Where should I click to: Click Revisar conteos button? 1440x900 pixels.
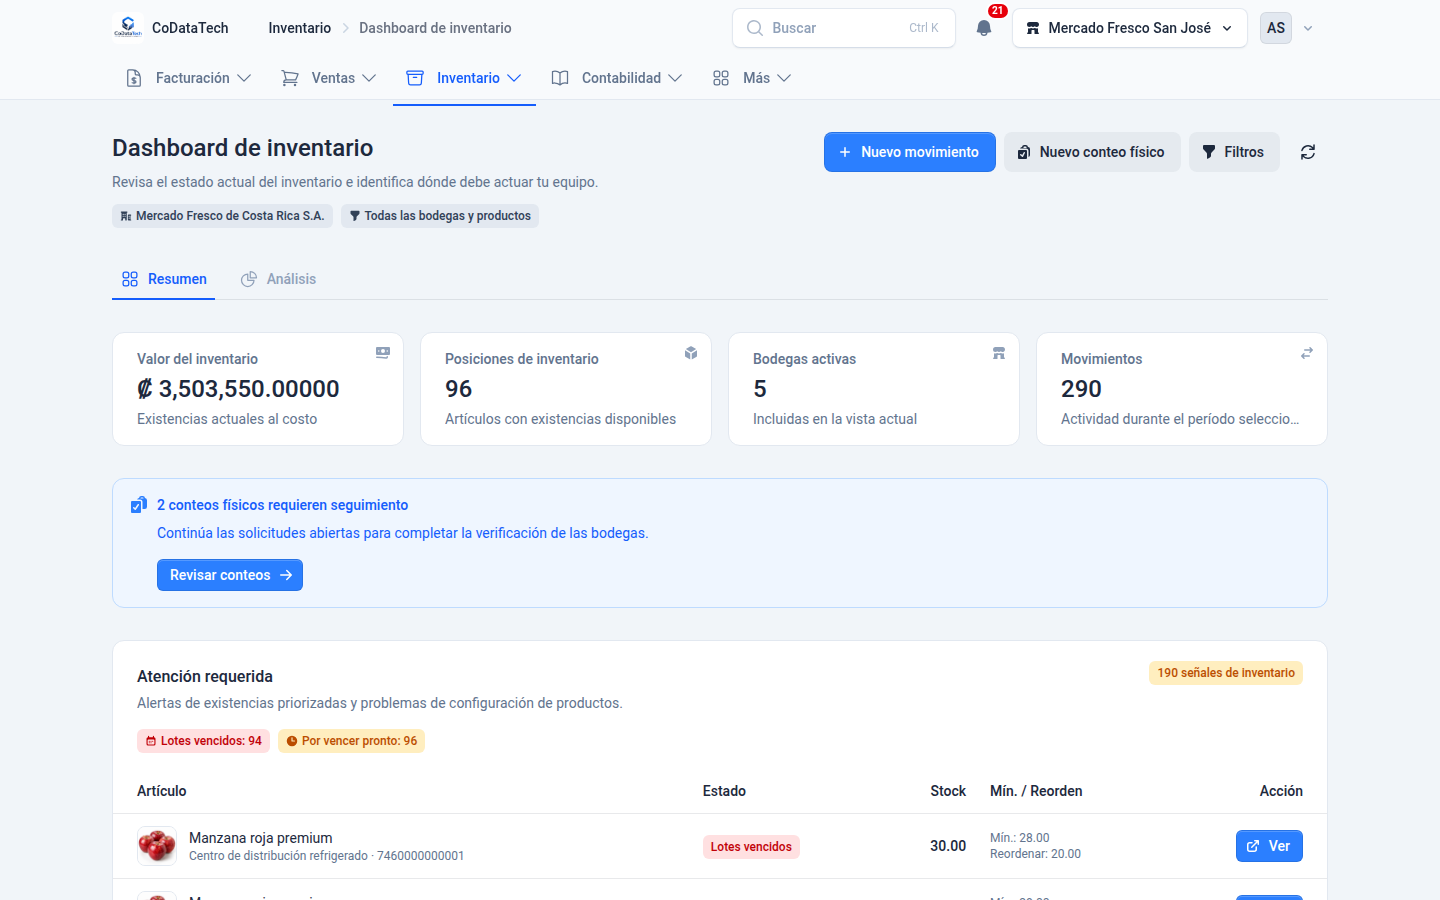[x=230, y=575]
